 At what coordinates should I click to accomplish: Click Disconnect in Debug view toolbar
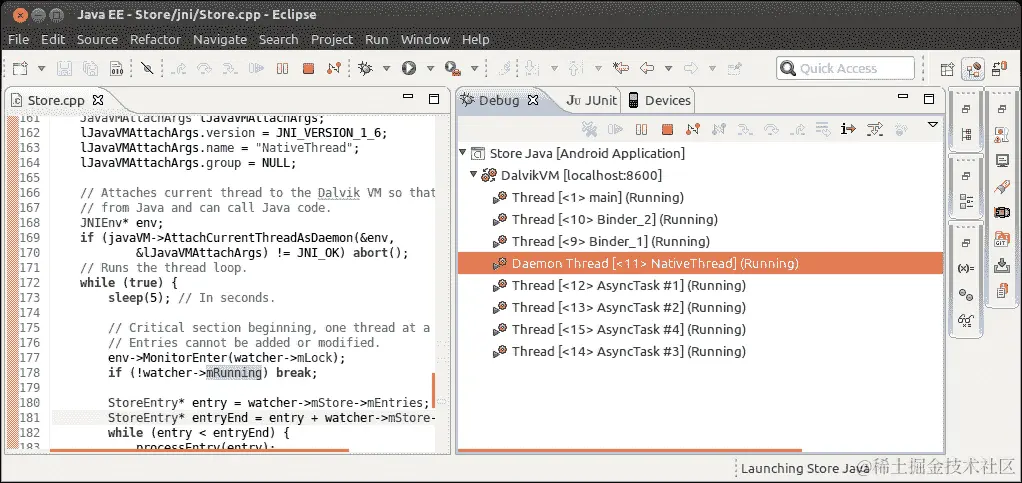693,129
